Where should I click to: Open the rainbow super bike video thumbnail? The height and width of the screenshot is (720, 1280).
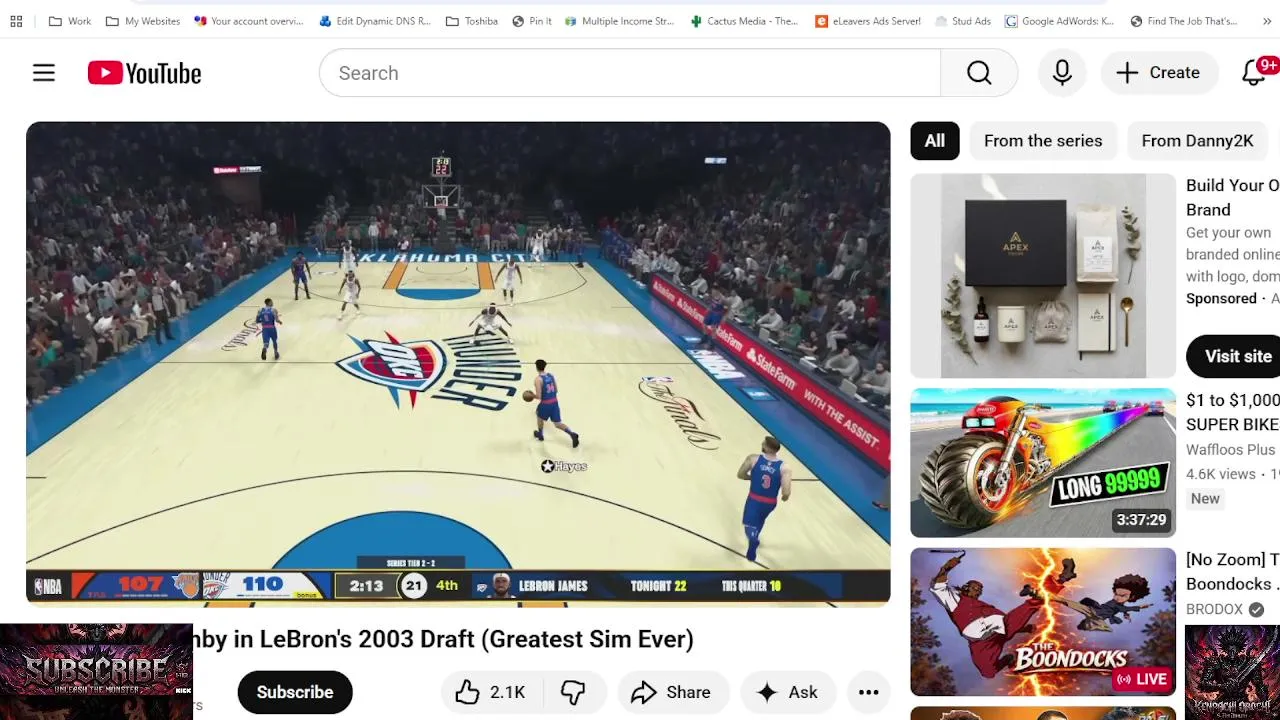(1043, 463)
